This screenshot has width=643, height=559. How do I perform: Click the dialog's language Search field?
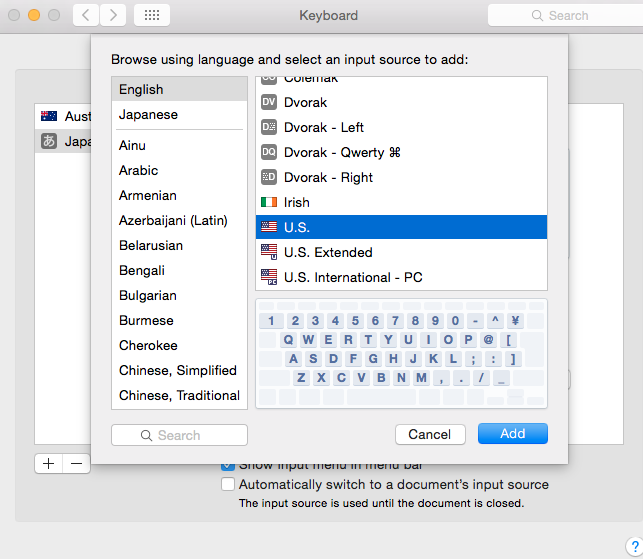179,435
